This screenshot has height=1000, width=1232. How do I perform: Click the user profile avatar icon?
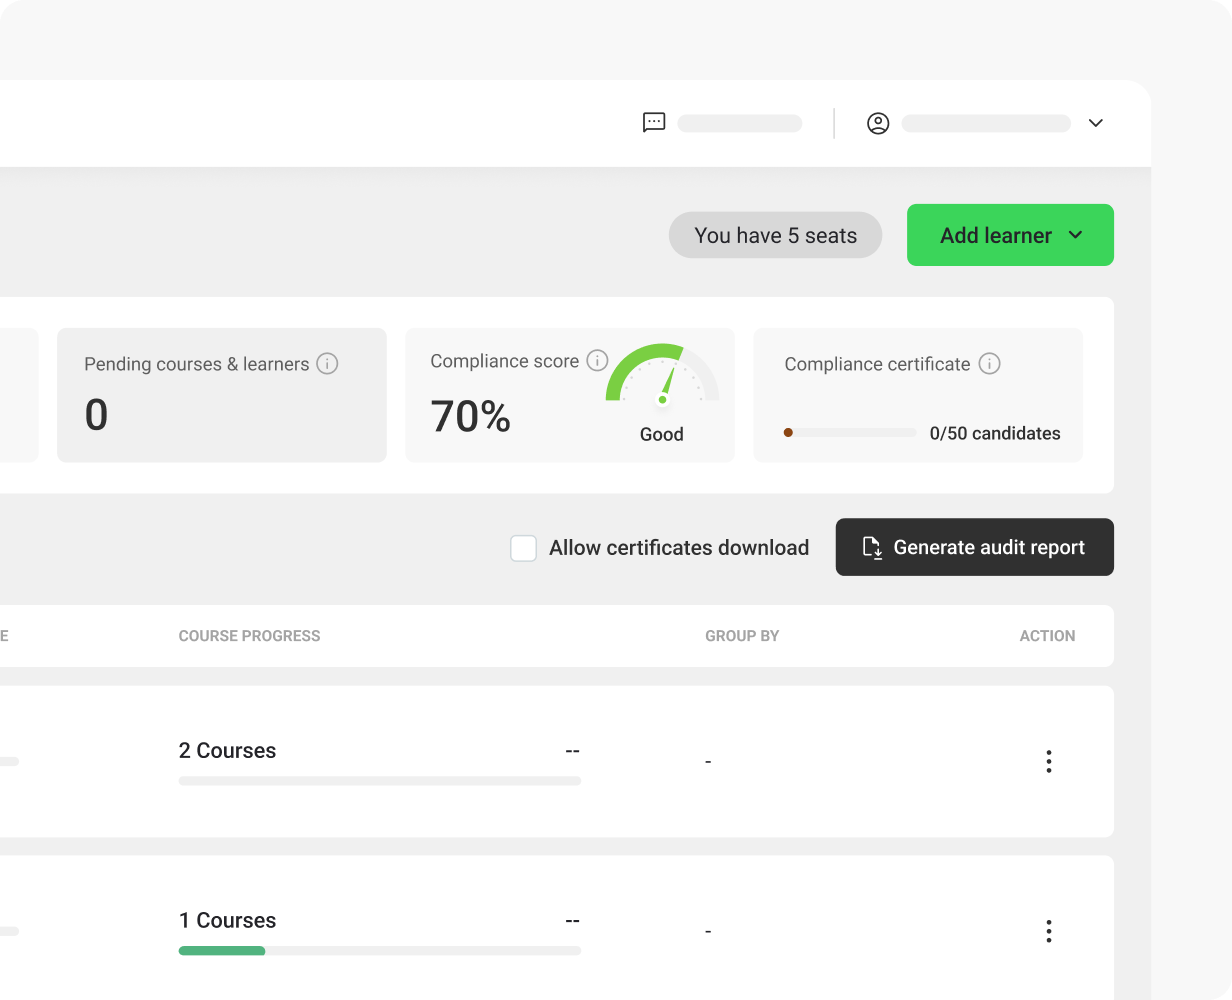click(x=878, y=123)
